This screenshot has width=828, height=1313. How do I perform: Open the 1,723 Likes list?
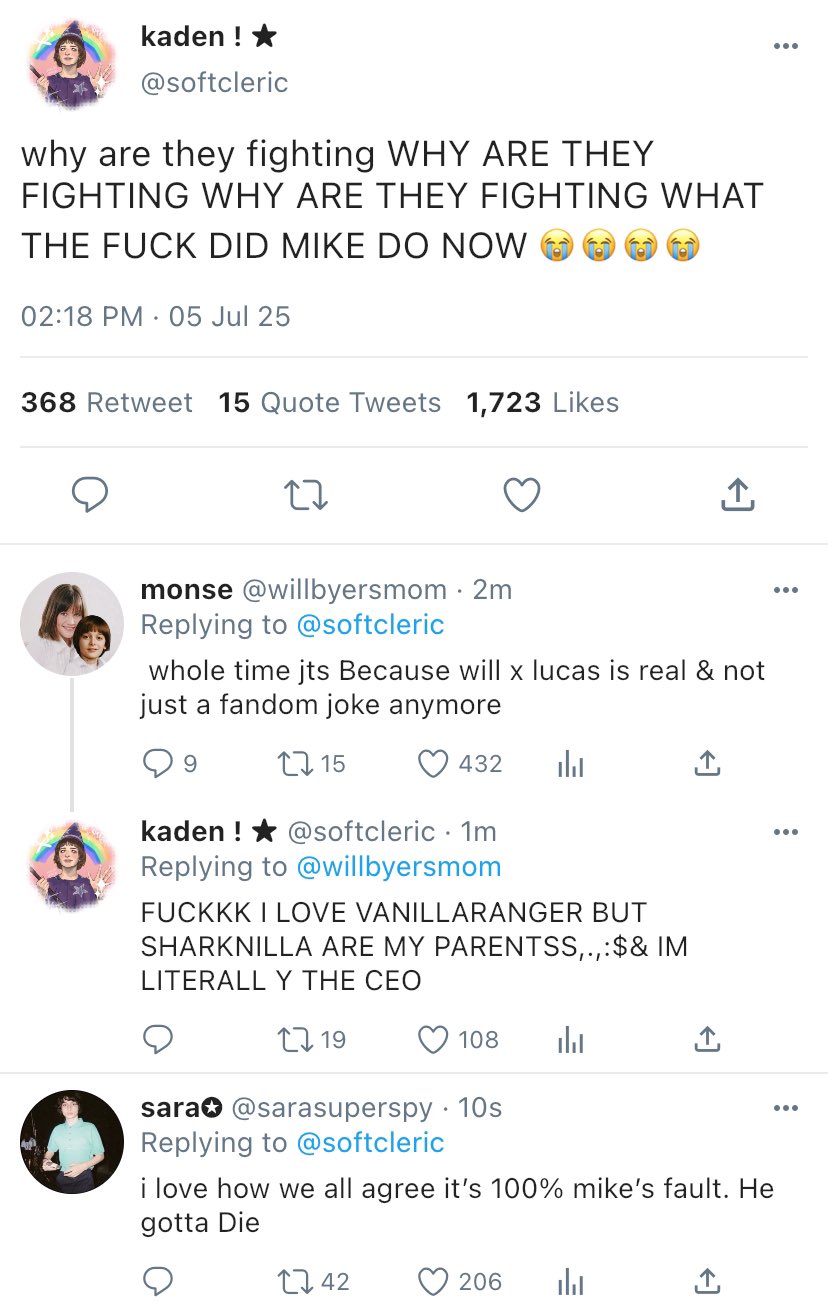click(x=542, y=402)
